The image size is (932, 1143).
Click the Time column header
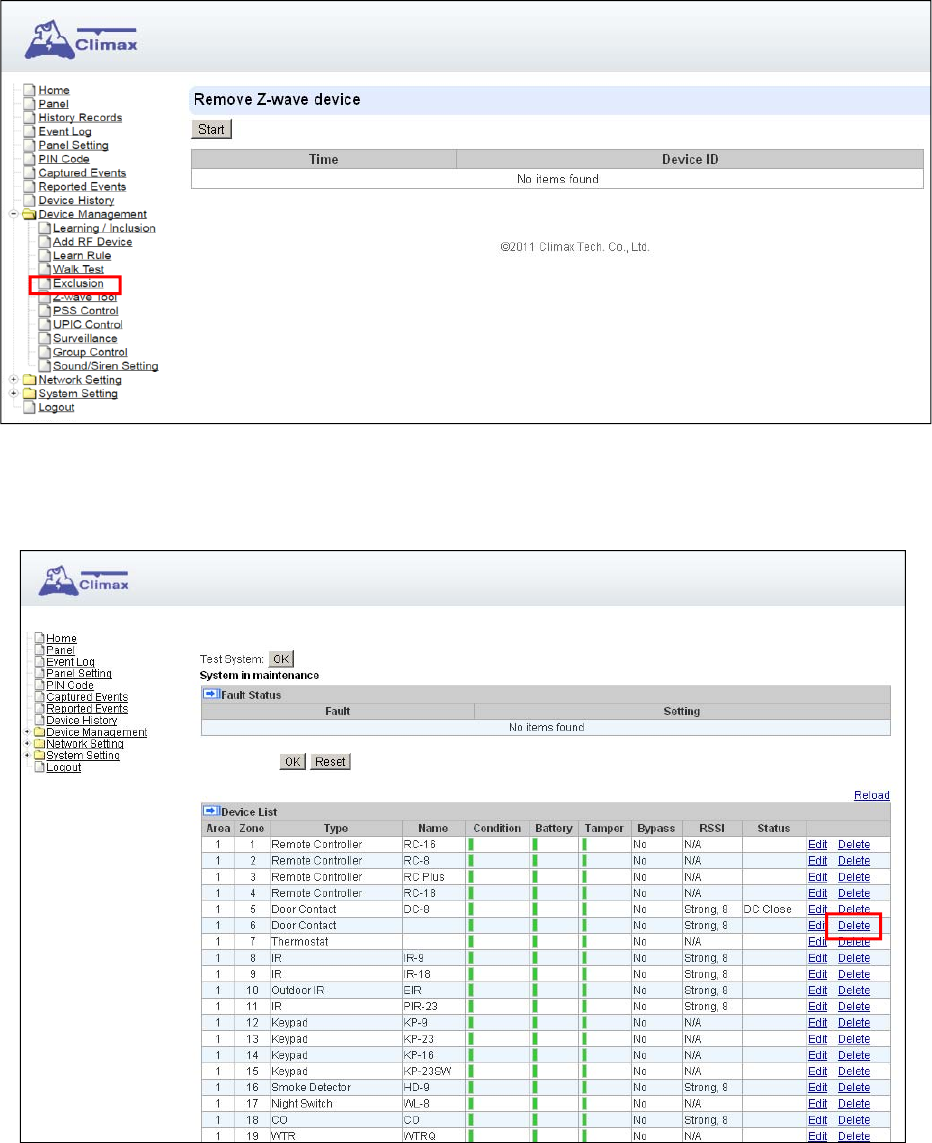coord(324,159)
